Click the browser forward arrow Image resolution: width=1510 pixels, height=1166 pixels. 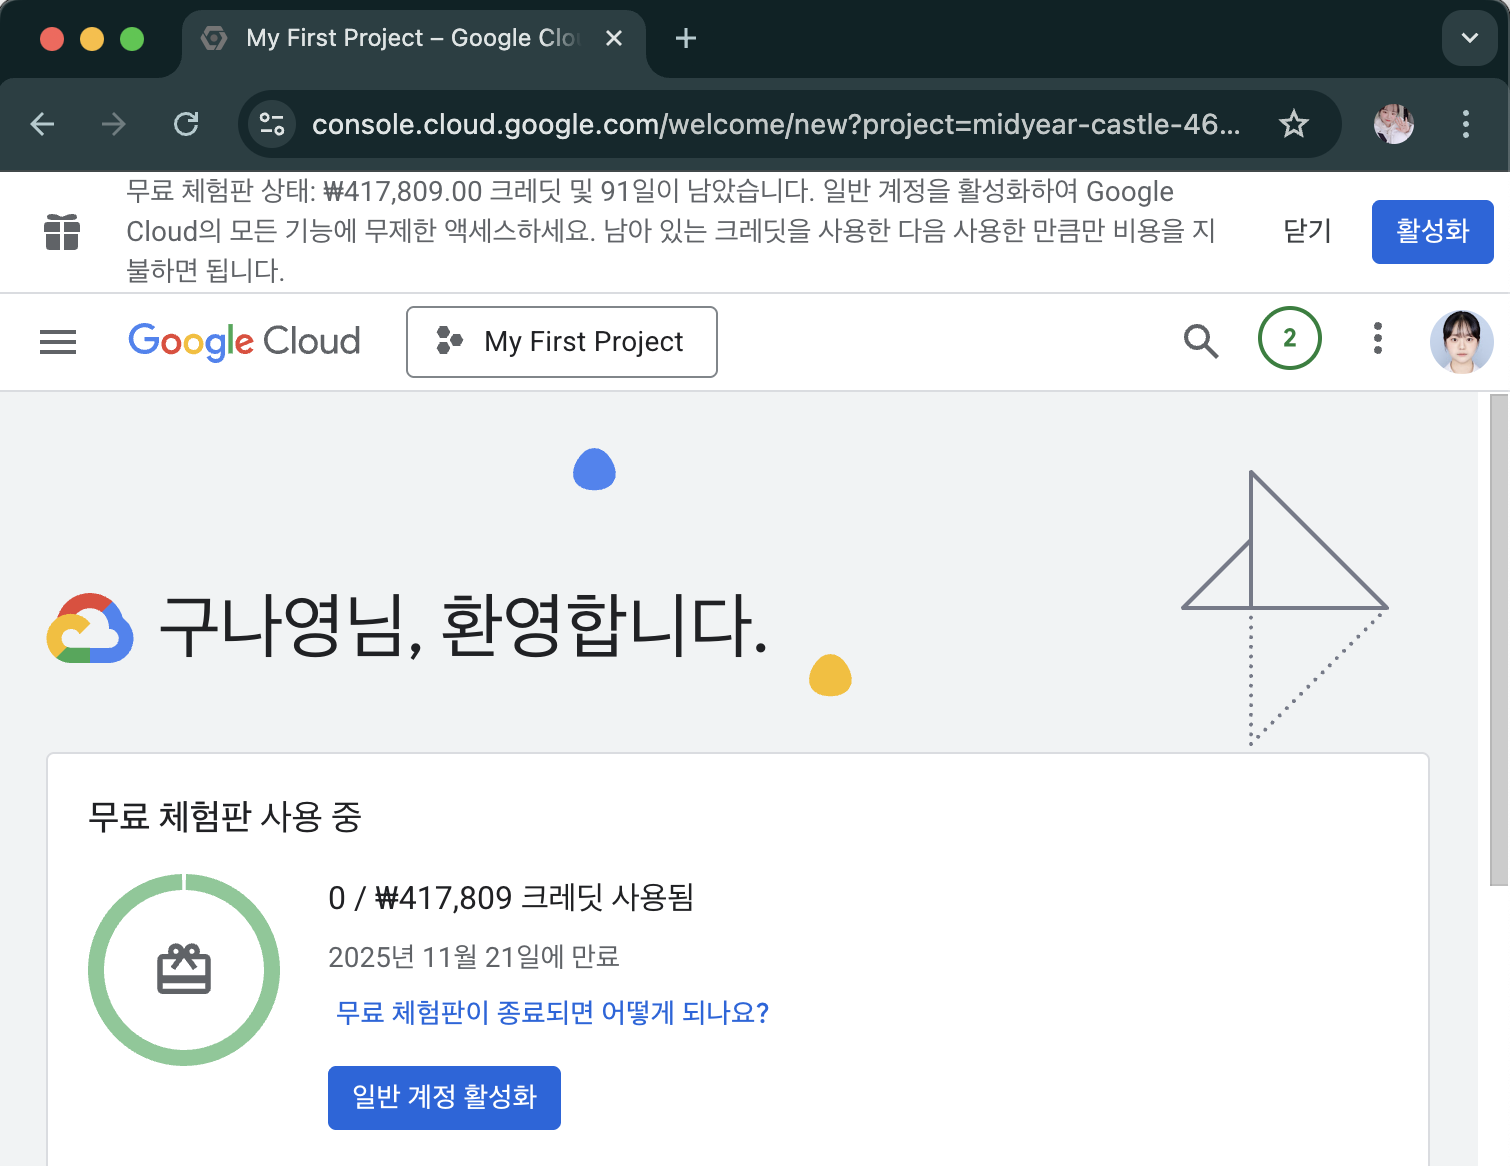114,124
